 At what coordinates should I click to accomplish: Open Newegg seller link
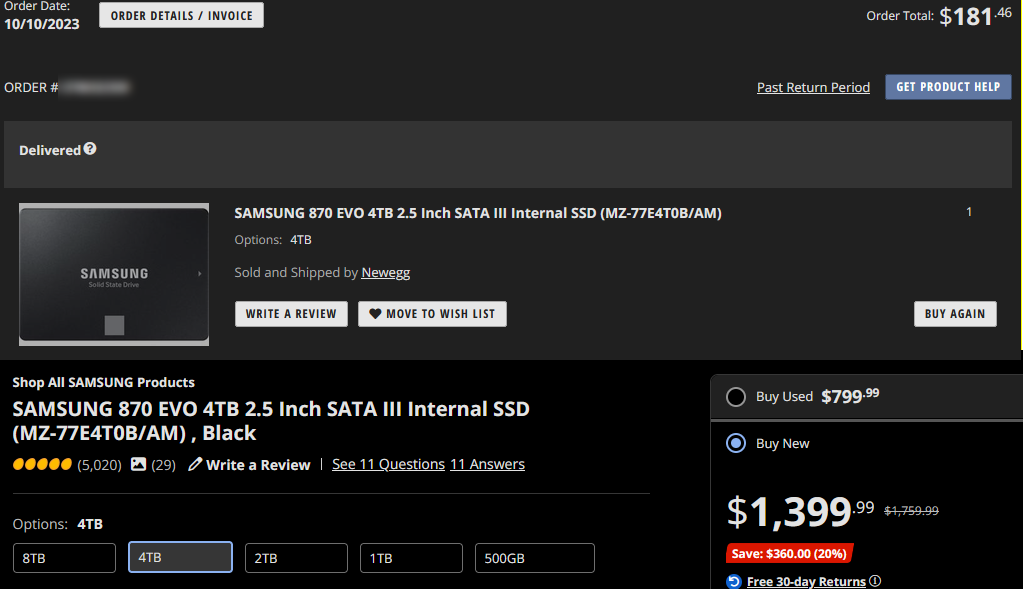(x=386, y=273)
